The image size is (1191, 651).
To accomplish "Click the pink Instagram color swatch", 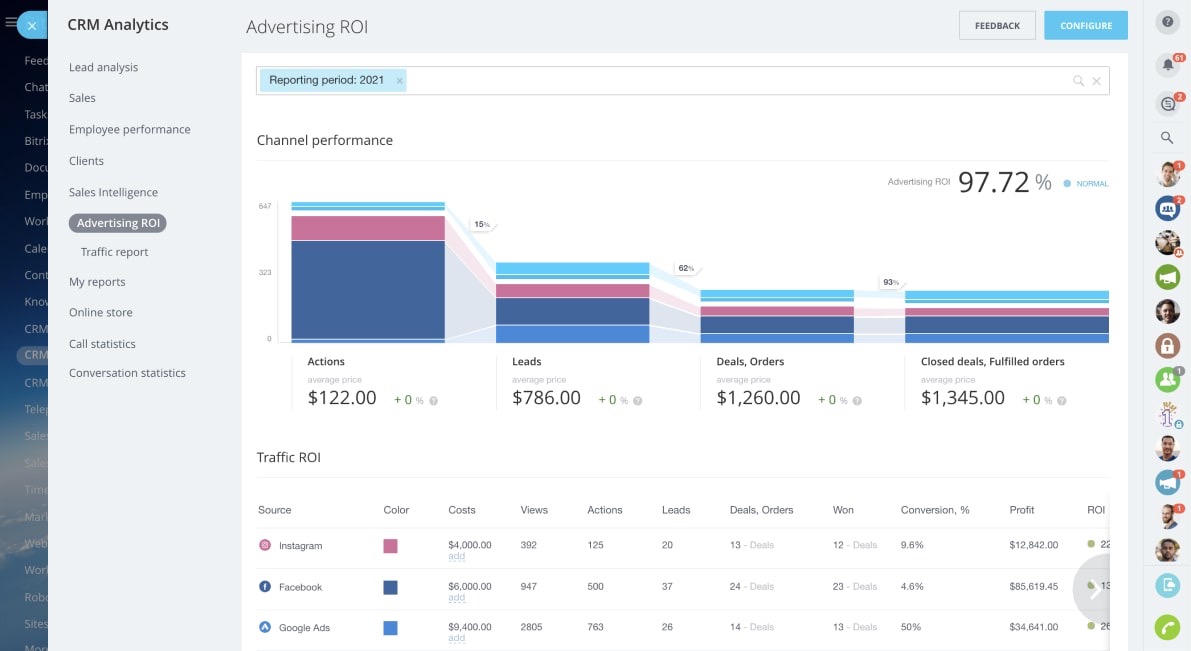I will click(390, 546).
